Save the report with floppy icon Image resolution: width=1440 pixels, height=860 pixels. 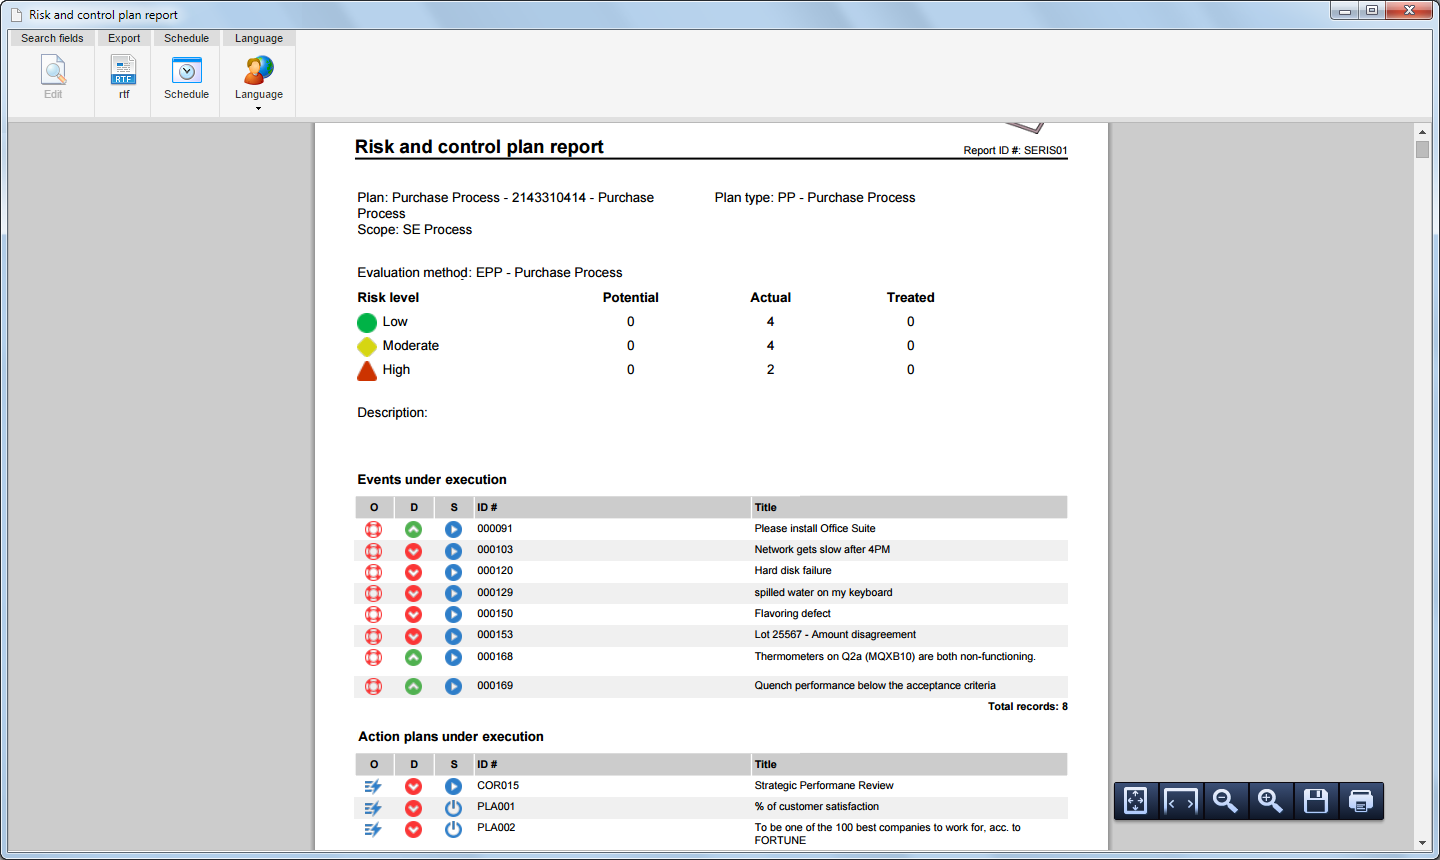coord(1316,801)
